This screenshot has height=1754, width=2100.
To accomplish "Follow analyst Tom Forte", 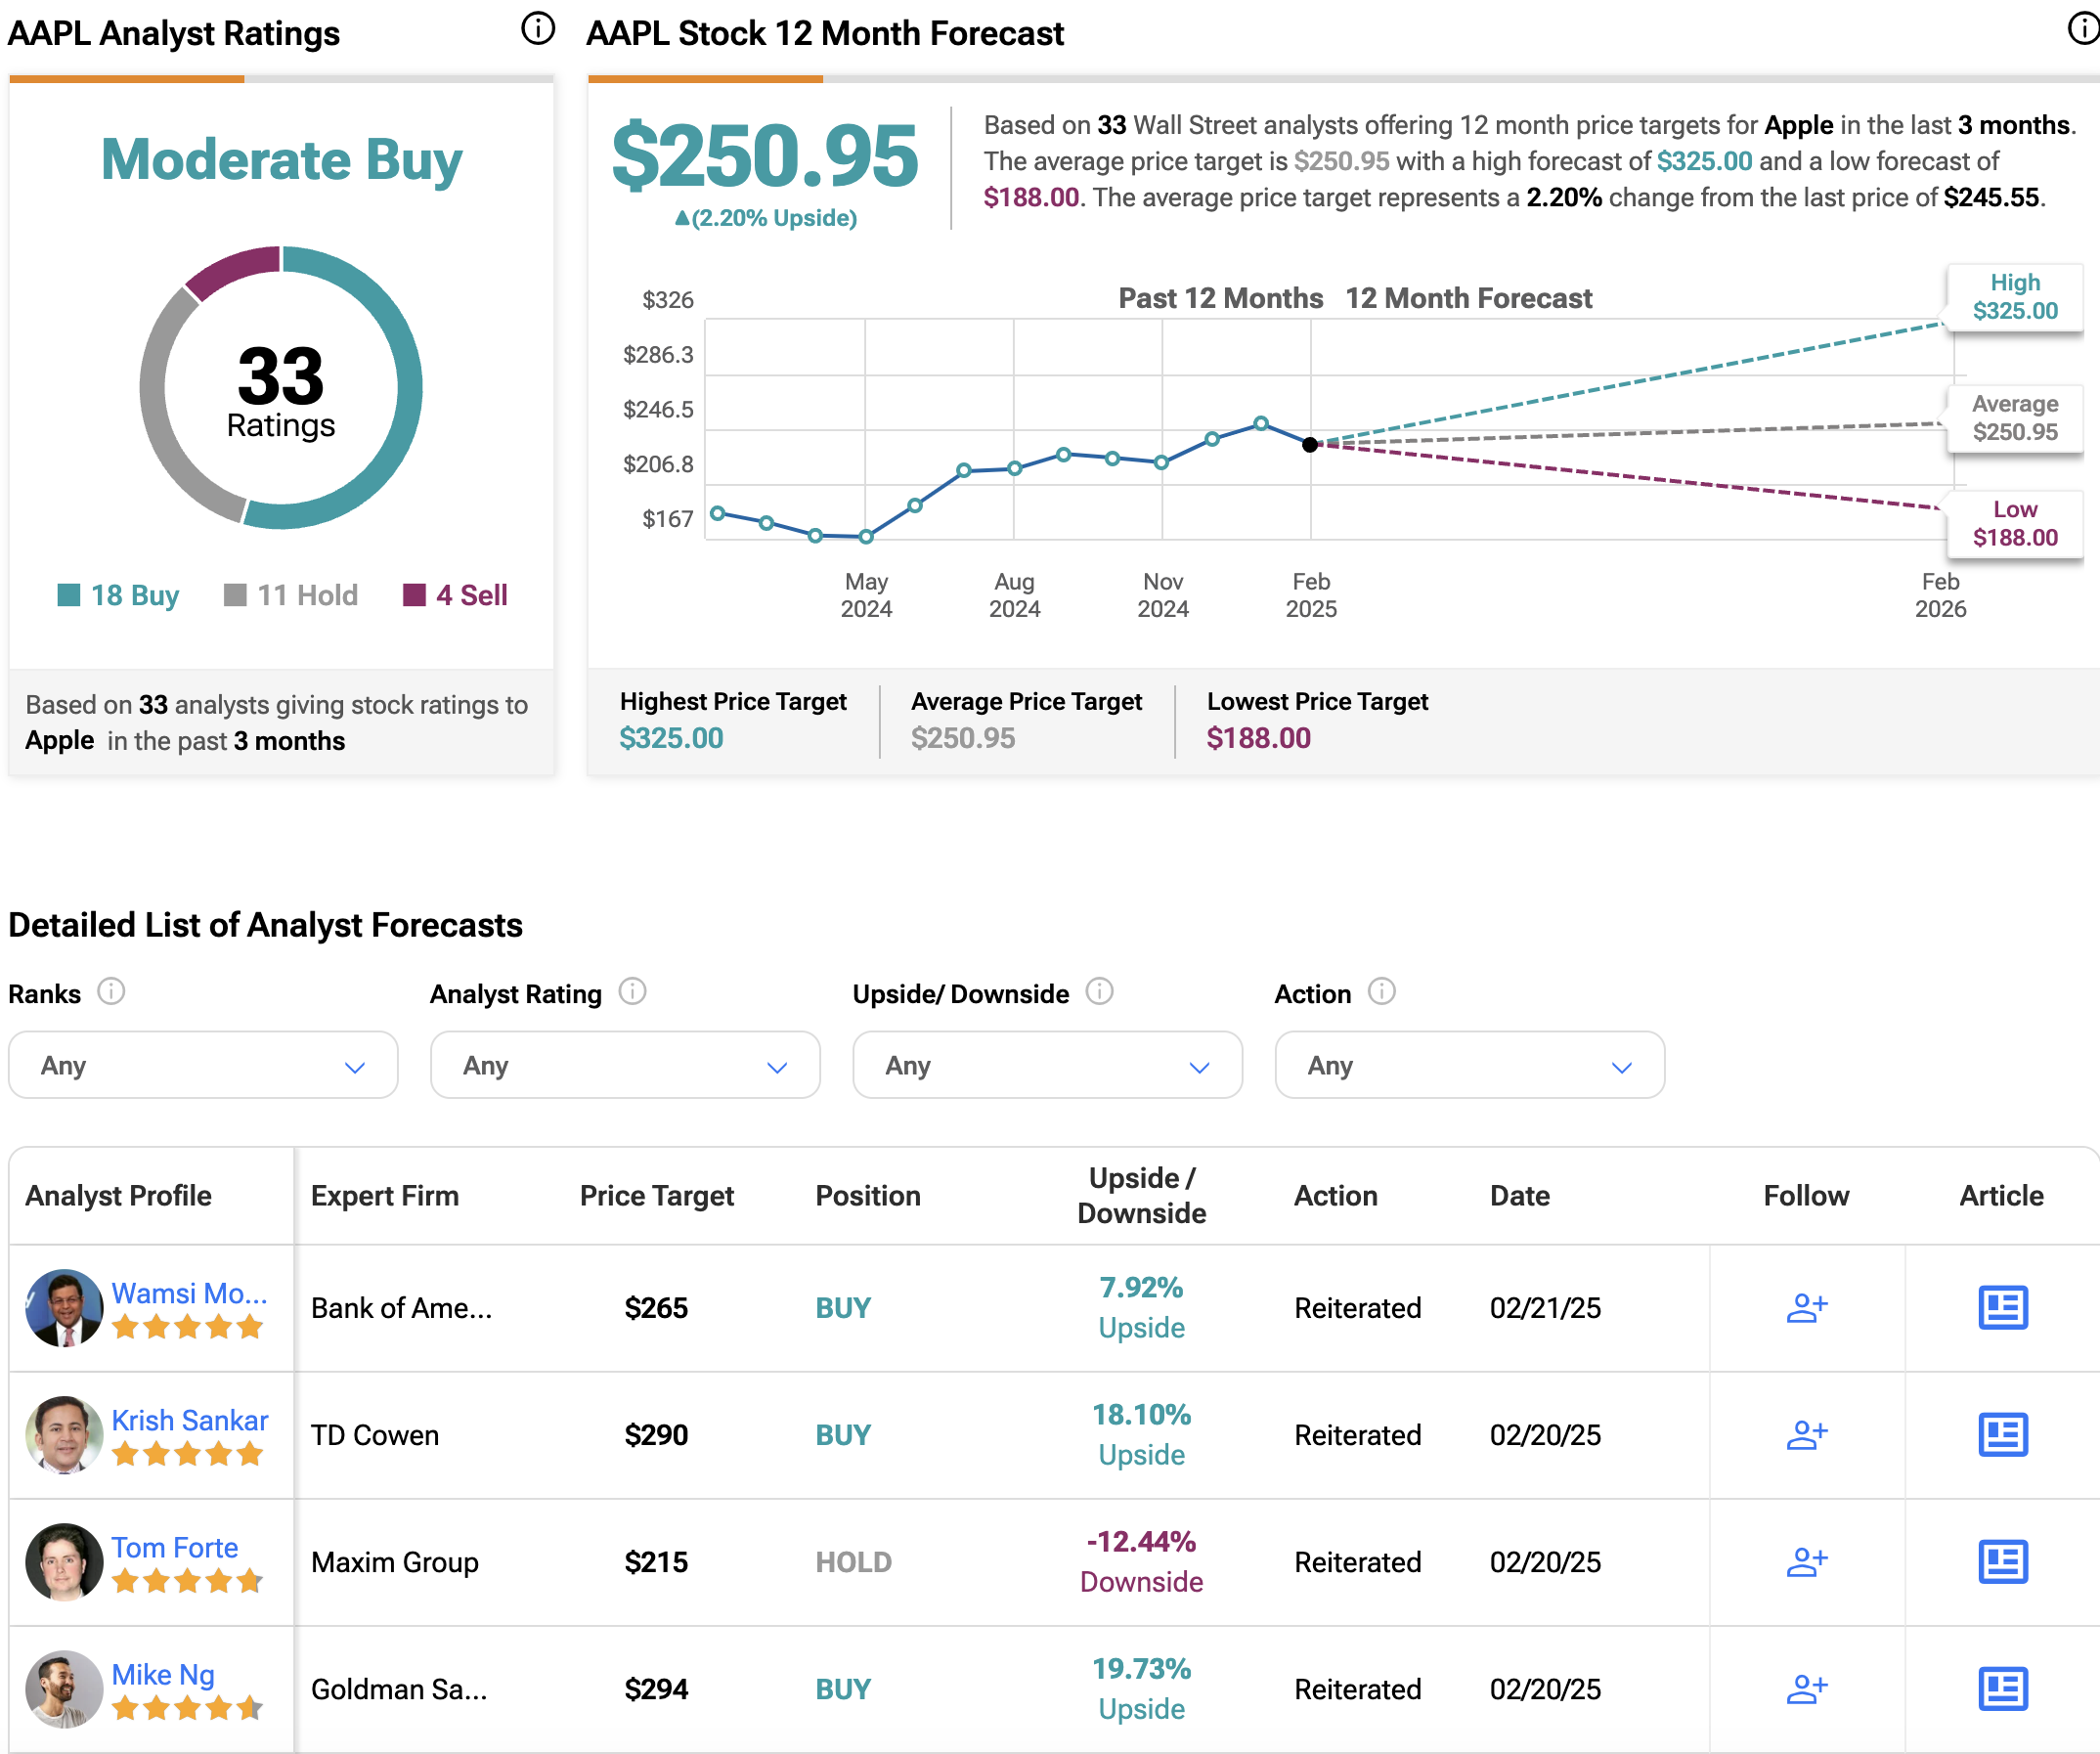I will click(x=1806, y=1562).
